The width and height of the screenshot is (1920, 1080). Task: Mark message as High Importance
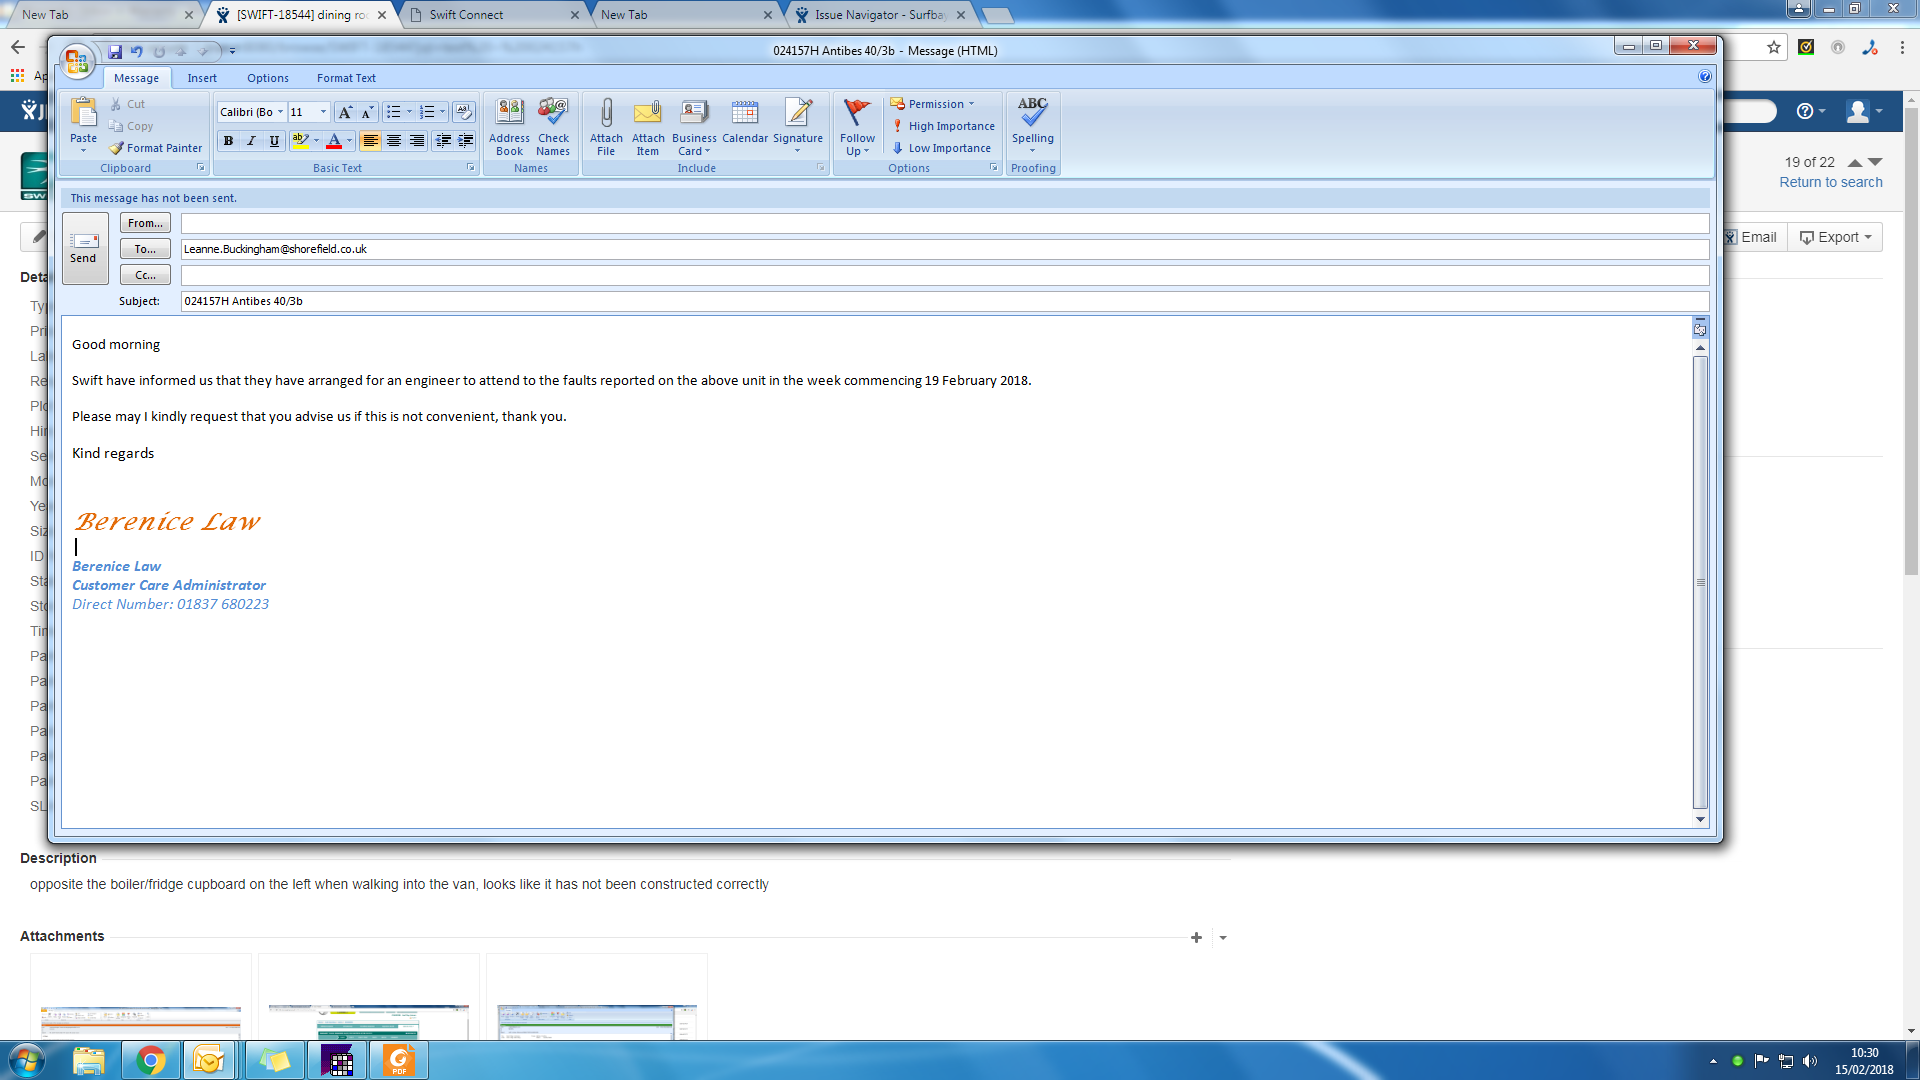[943, 126]
